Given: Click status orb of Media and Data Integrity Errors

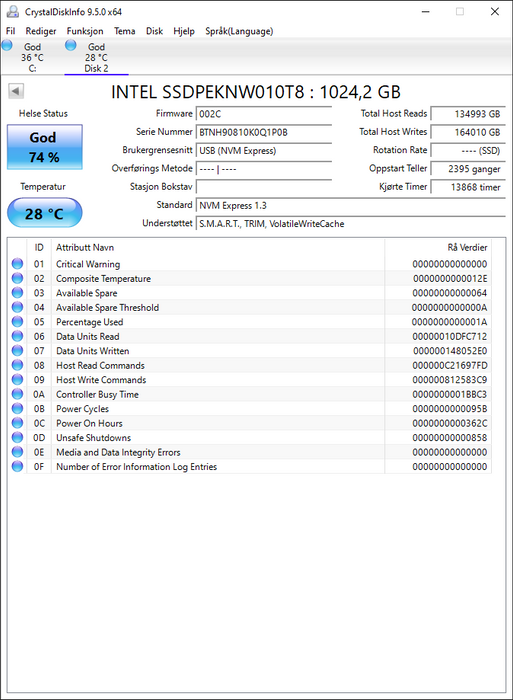Looking at the screenshot, I should click(17, 452).
